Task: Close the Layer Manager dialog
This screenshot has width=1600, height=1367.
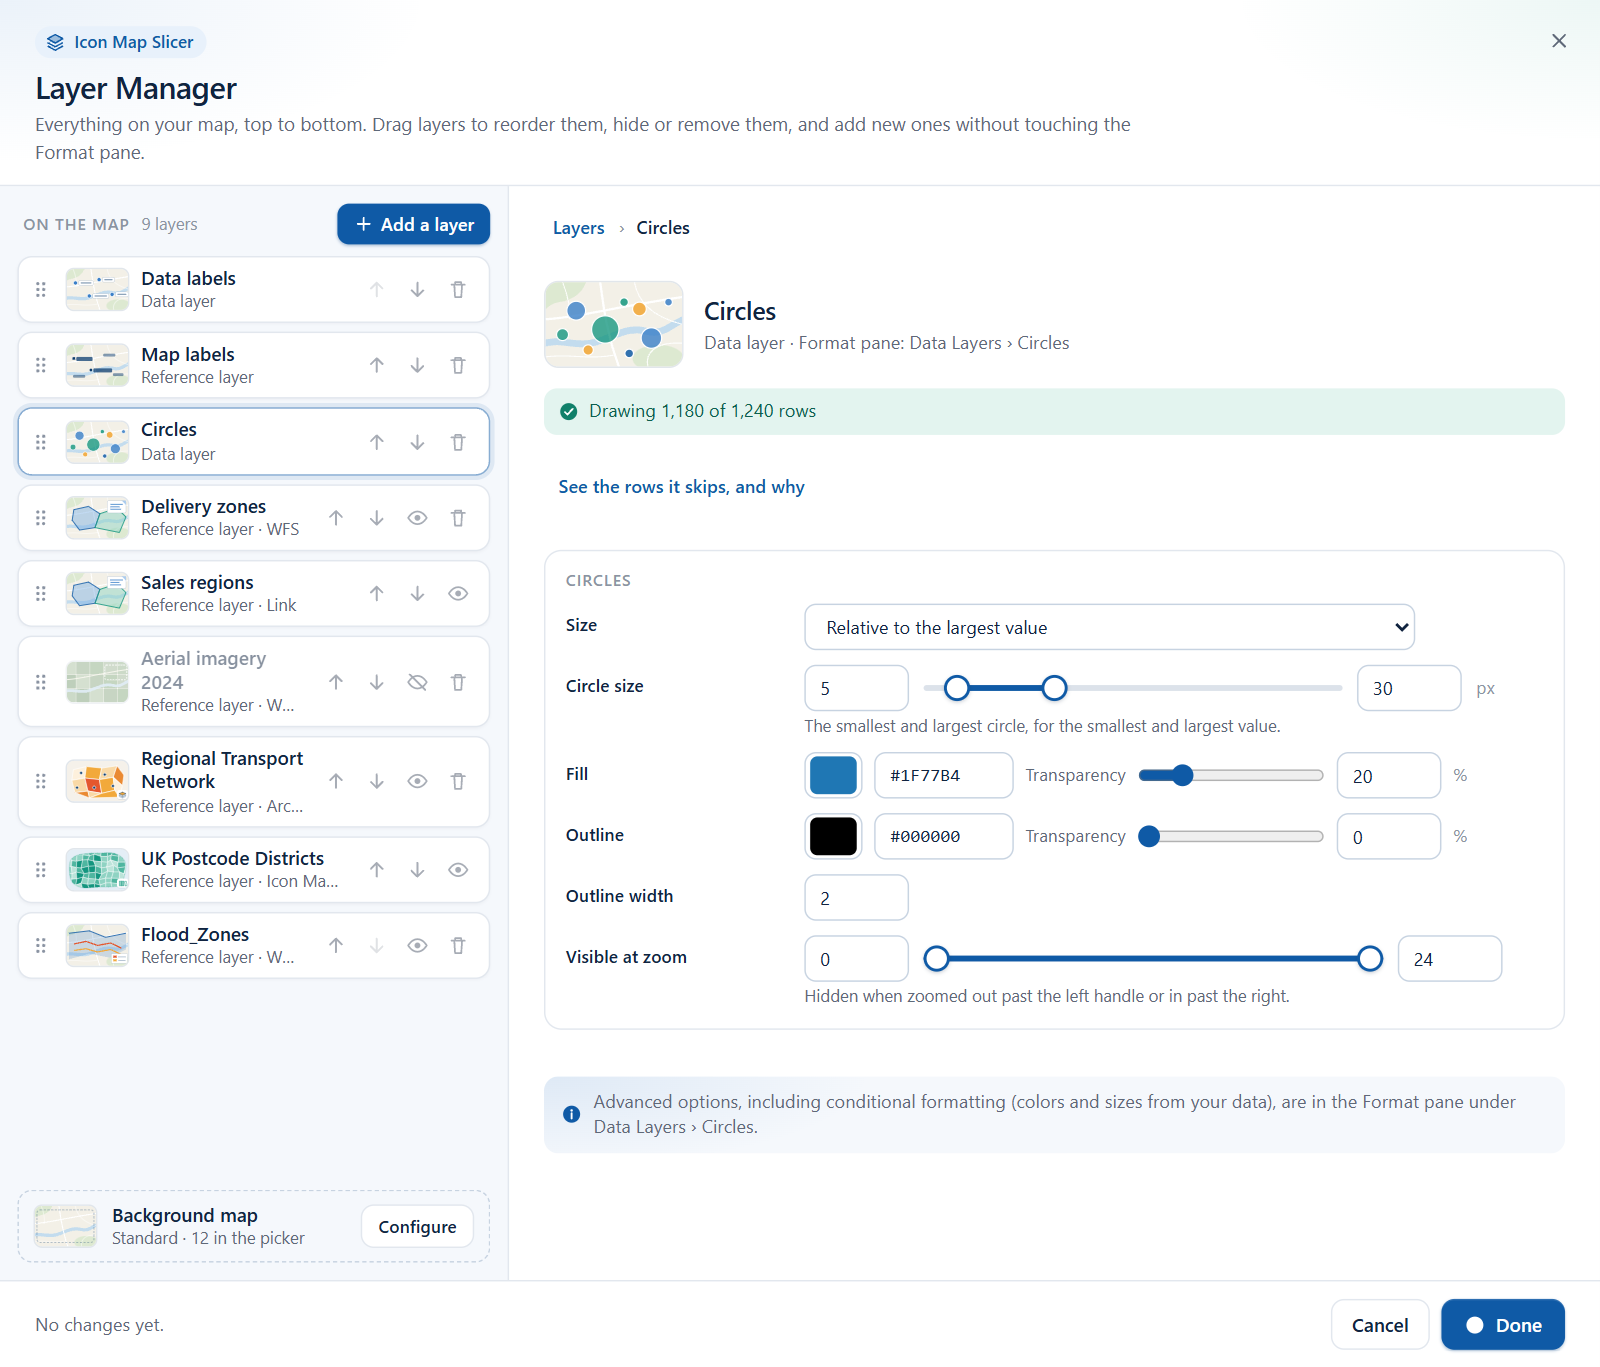Action: coord(1559,41)
